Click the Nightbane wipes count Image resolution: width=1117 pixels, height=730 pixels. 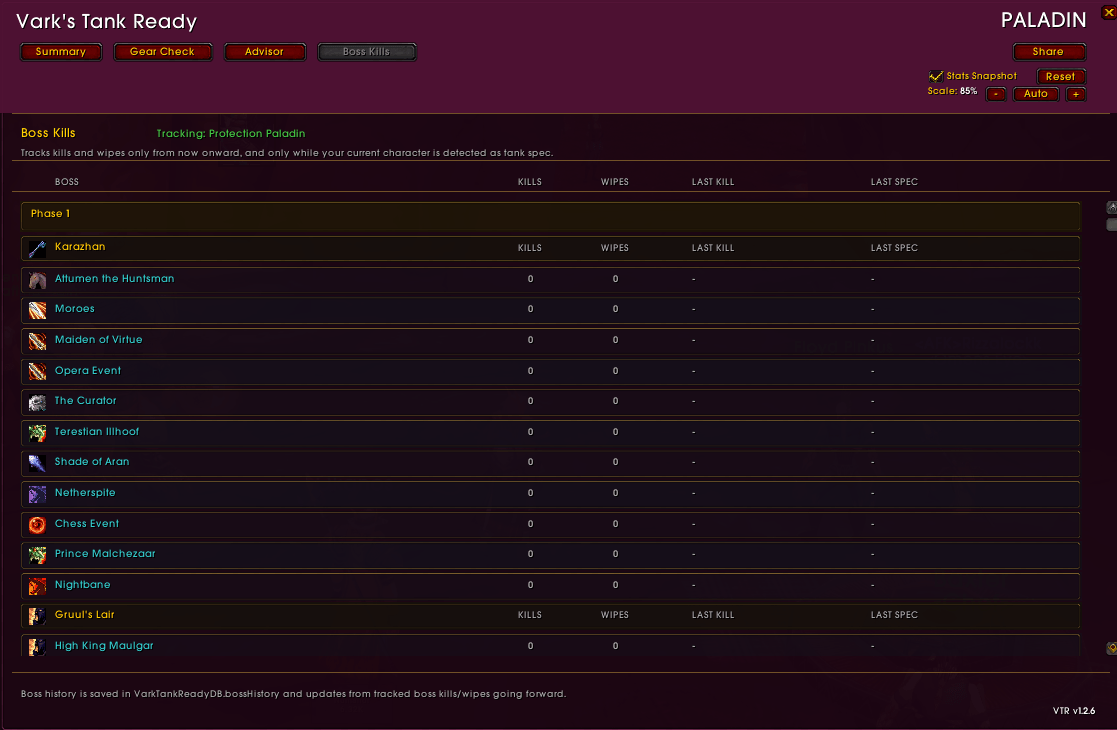click(x=615, y=585)
